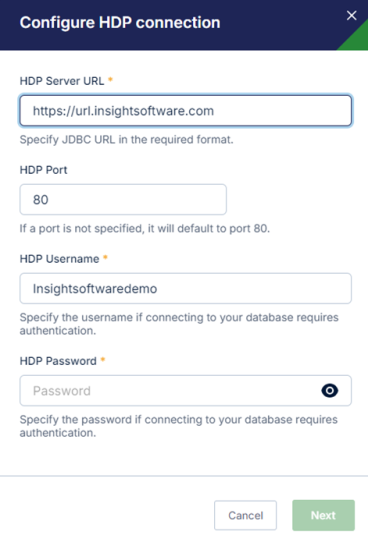Screen dimensions: 368x553
Task: Click into the HDP Username field
Action: click(186, 288)
